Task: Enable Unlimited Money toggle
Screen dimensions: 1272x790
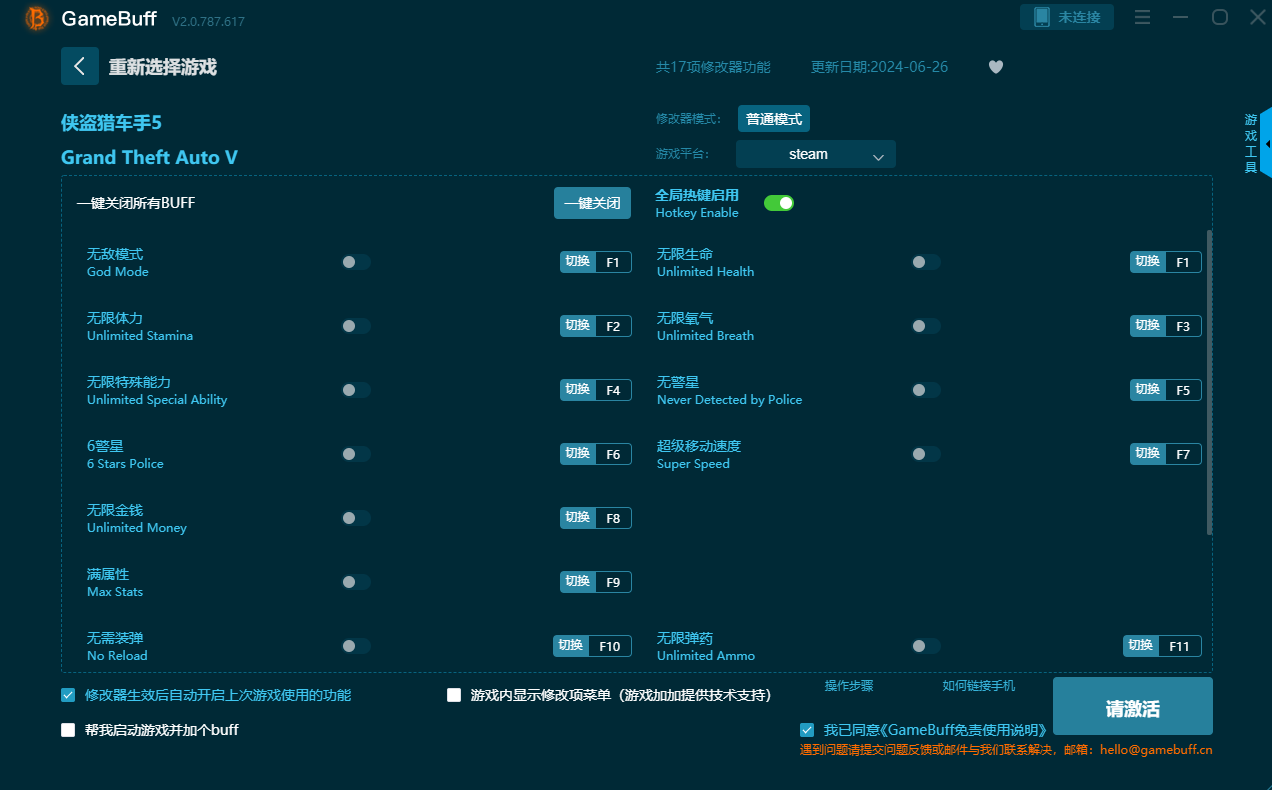Action: point(356,518)
